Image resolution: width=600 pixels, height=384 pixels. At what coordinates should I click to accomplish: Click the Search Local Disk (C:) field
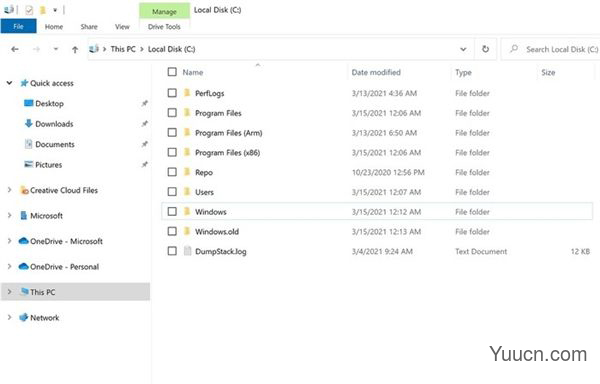(x=550, y=49)
